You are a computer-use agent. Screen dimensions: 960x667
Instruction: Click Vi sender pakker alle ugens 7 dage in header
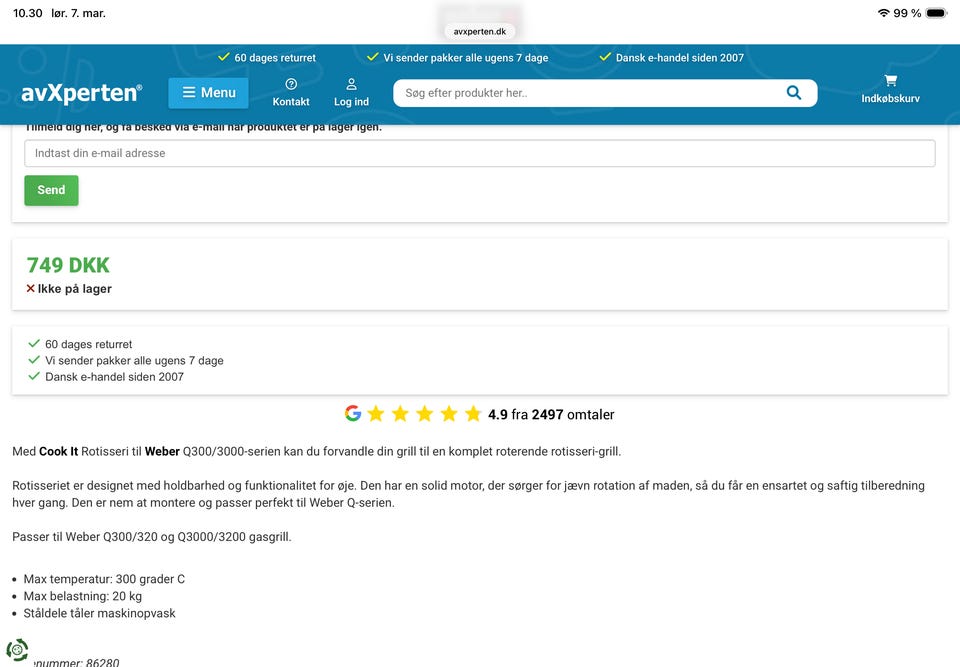[x=465, y=58]
